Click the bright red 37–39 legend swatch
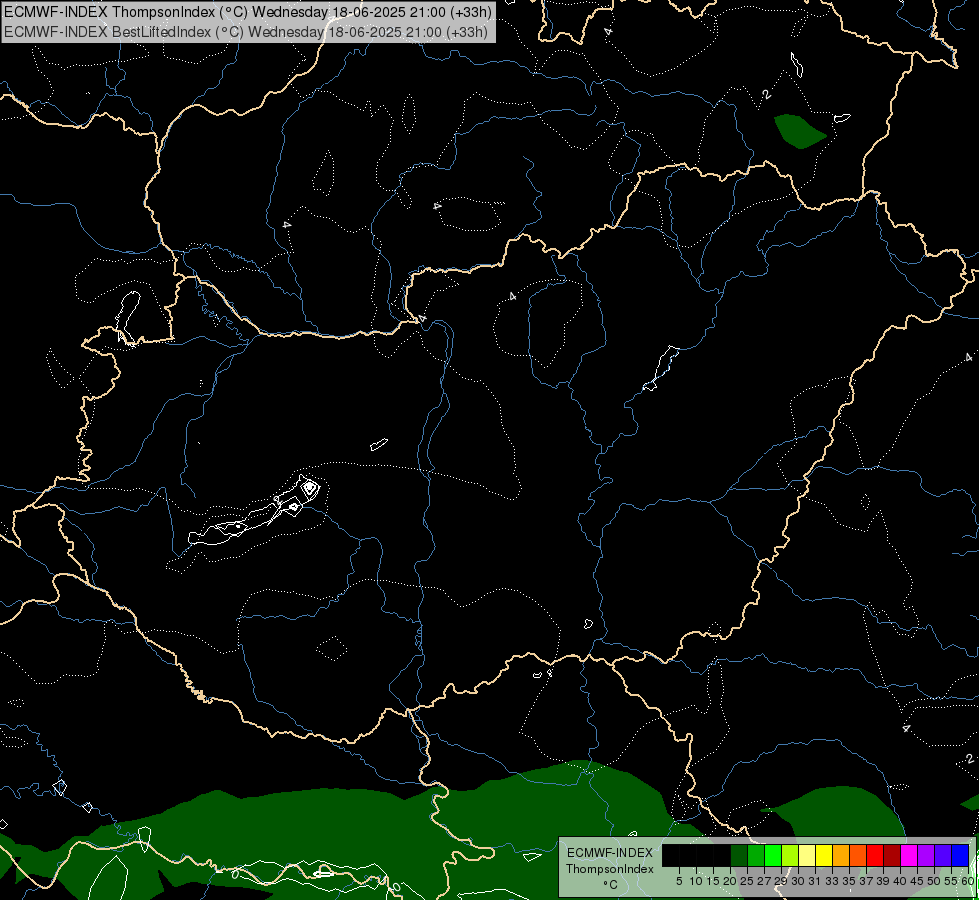This screenshot has width=979, height=900. coord(875,855)
